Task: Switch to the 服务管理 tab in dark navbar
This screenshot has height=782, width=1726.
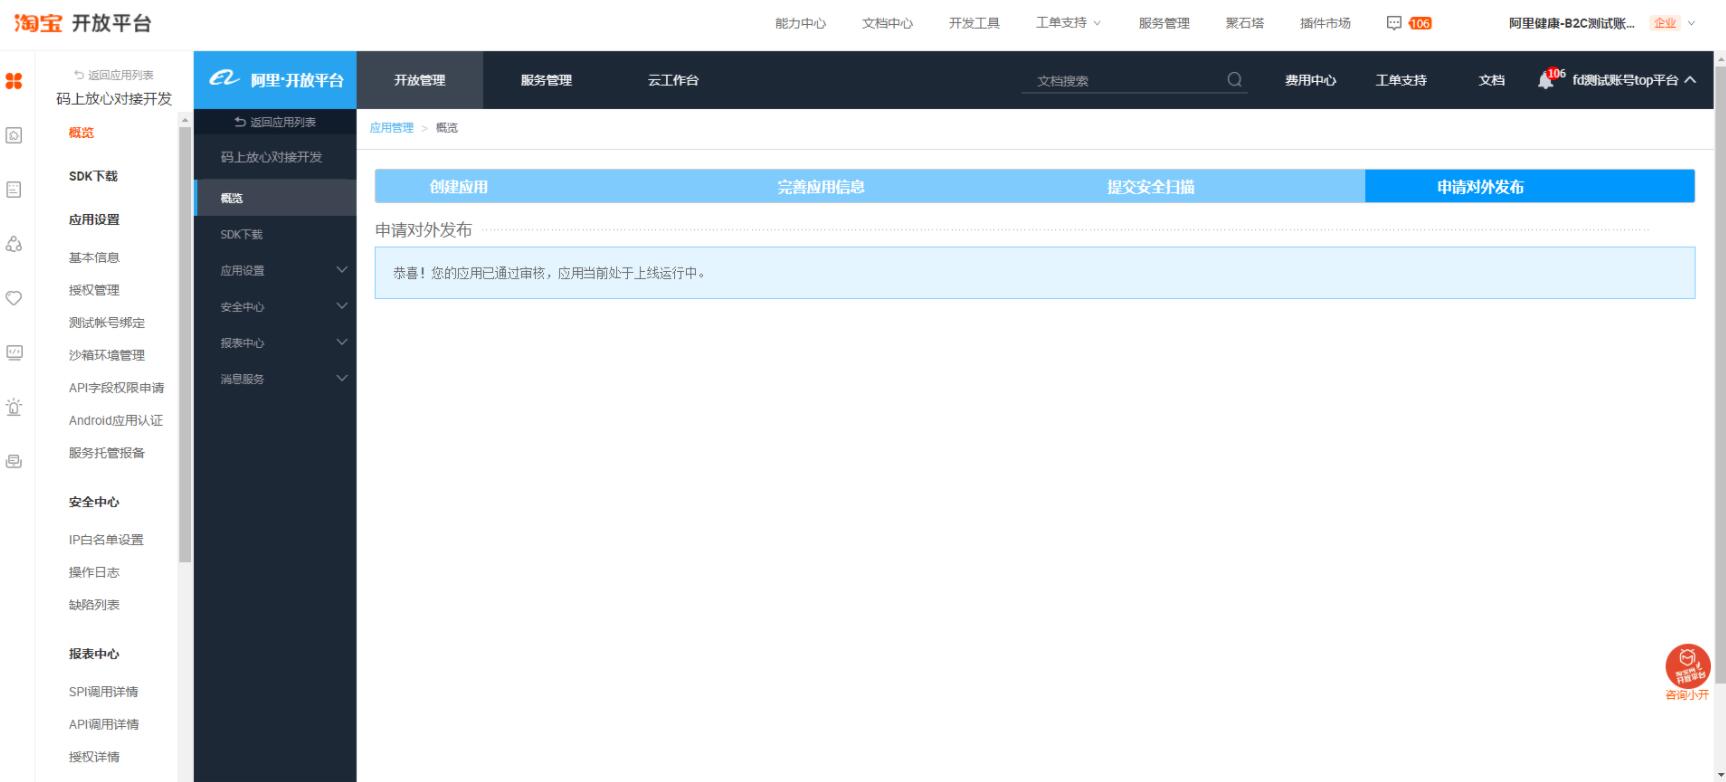Action: [546, 80]
